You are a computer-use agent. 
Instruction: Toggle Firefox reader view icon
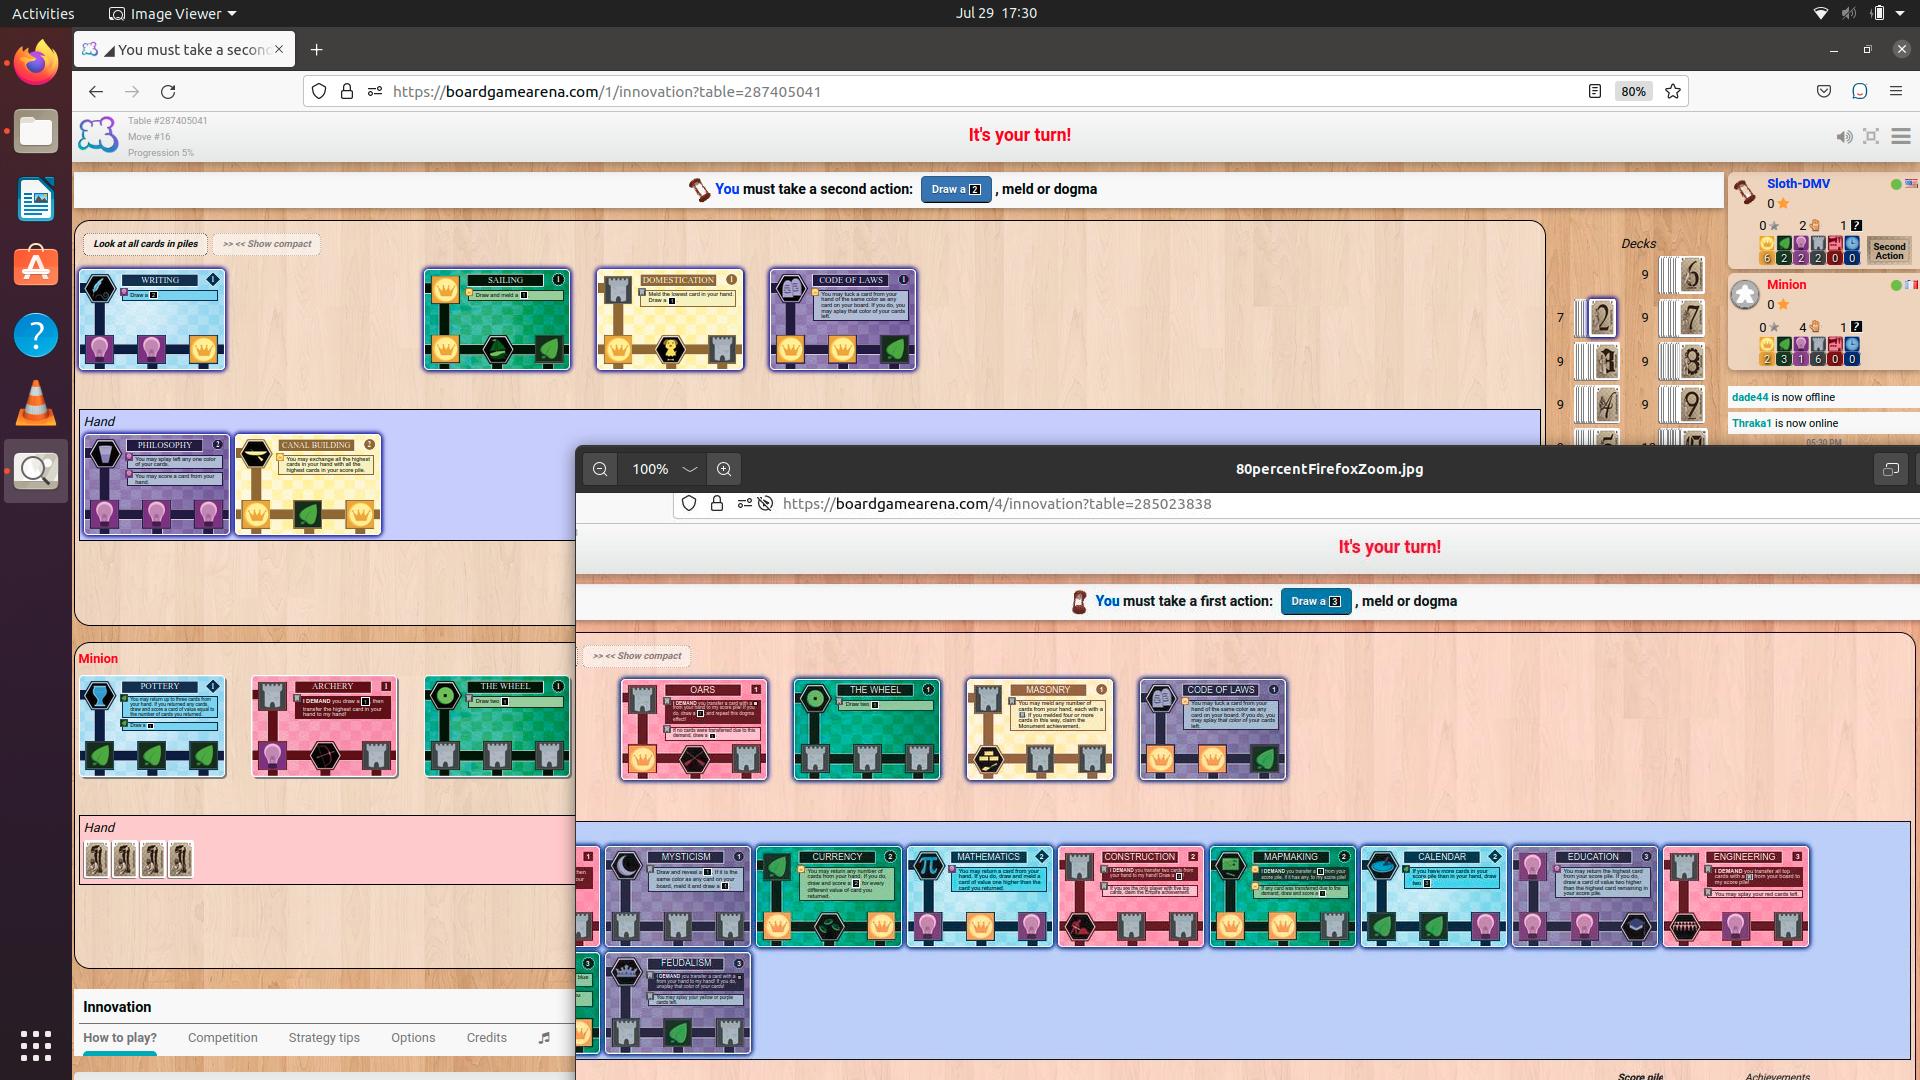[1595, 91]
